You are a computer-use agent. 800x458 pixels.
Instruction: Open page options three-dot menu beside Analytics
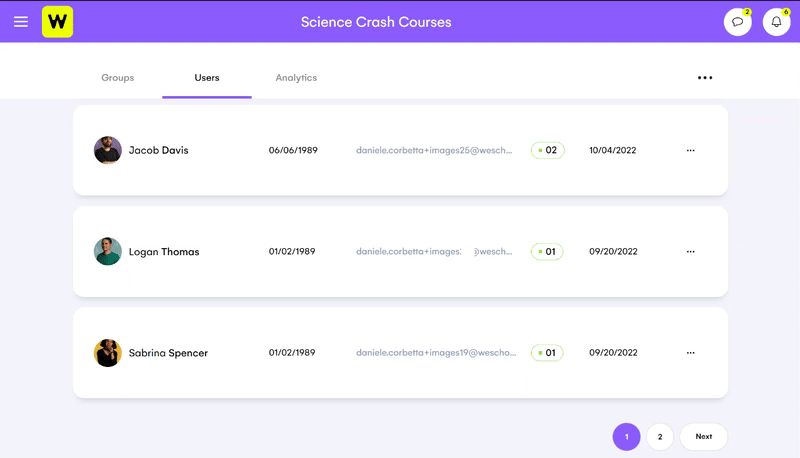pyautogui.click(x=705, y=78)
